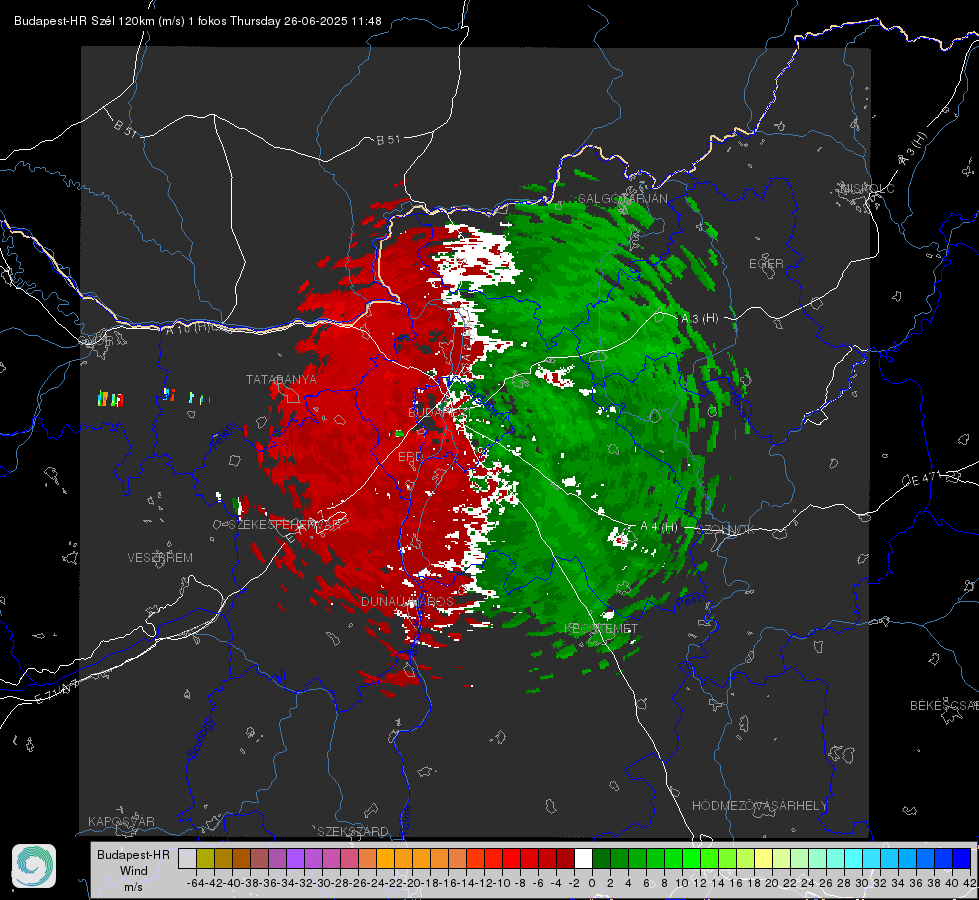Click the legend value label '-64'
The height and width of the screenshot is (900, 979).
pos(196,883)
